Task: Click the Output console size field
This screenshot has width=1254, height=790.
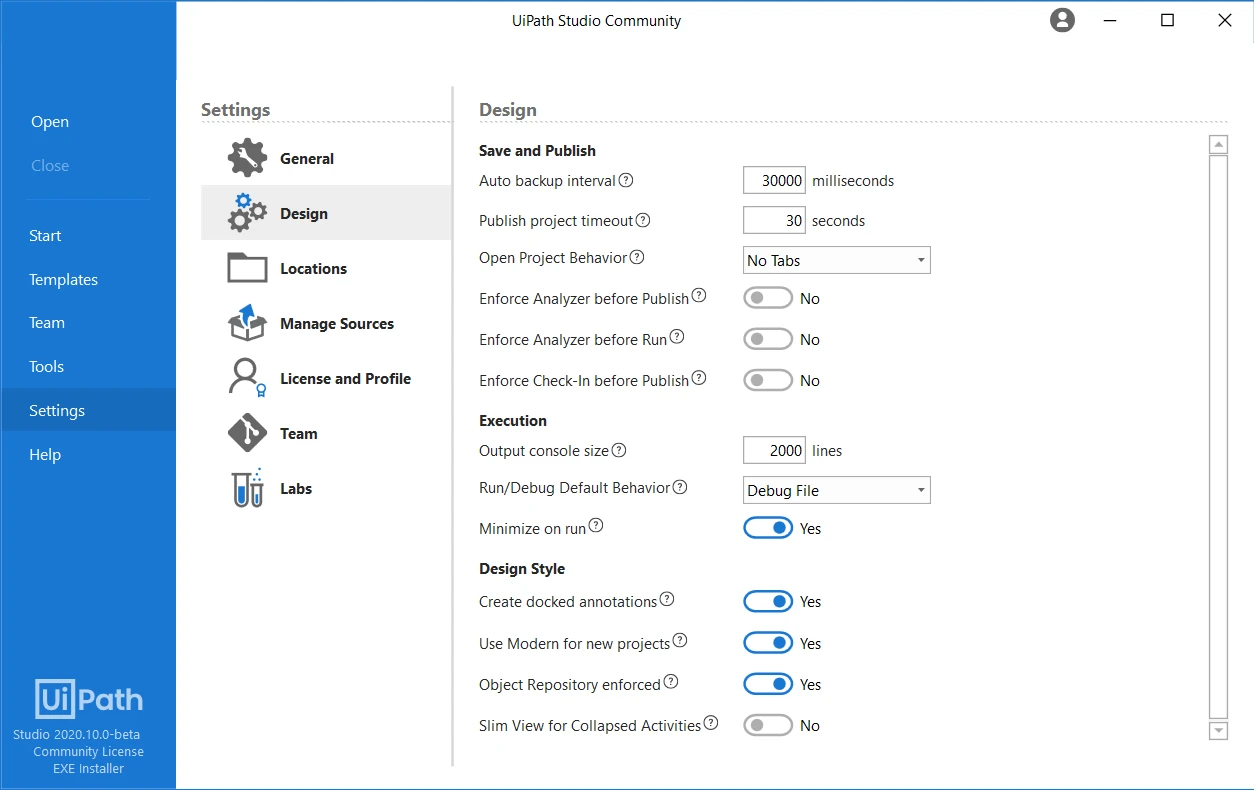Action: point(774,450)
